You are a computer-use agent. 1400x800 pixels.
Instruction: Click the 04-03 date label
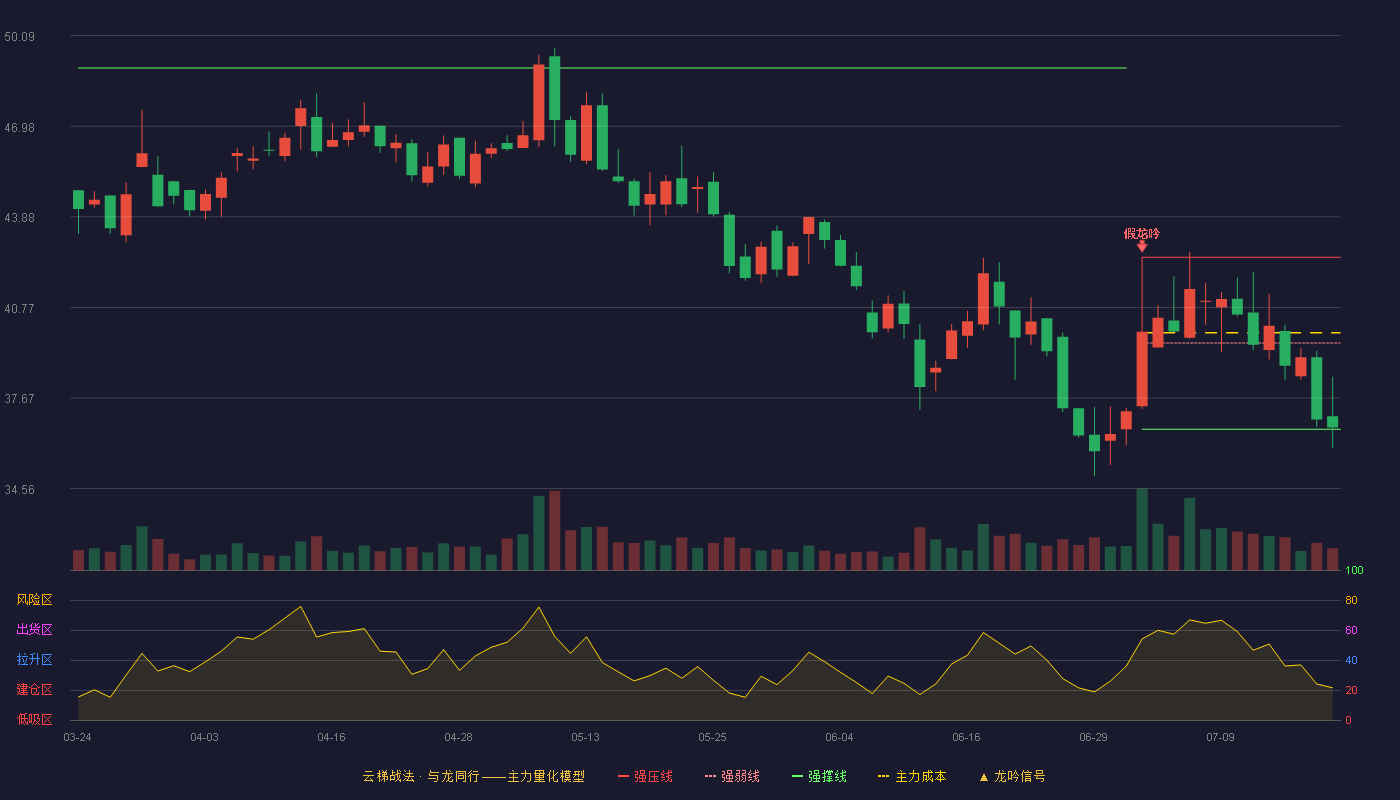[204, 737]
